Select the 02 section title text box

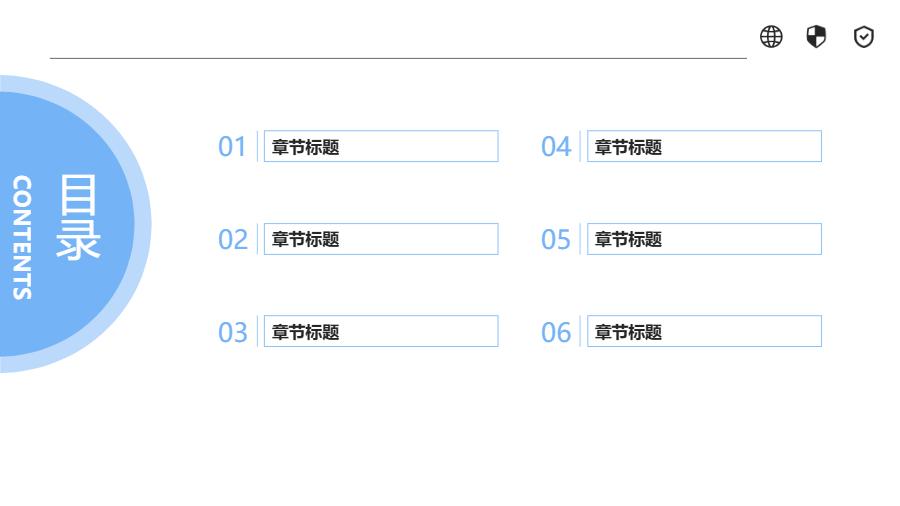381,239
